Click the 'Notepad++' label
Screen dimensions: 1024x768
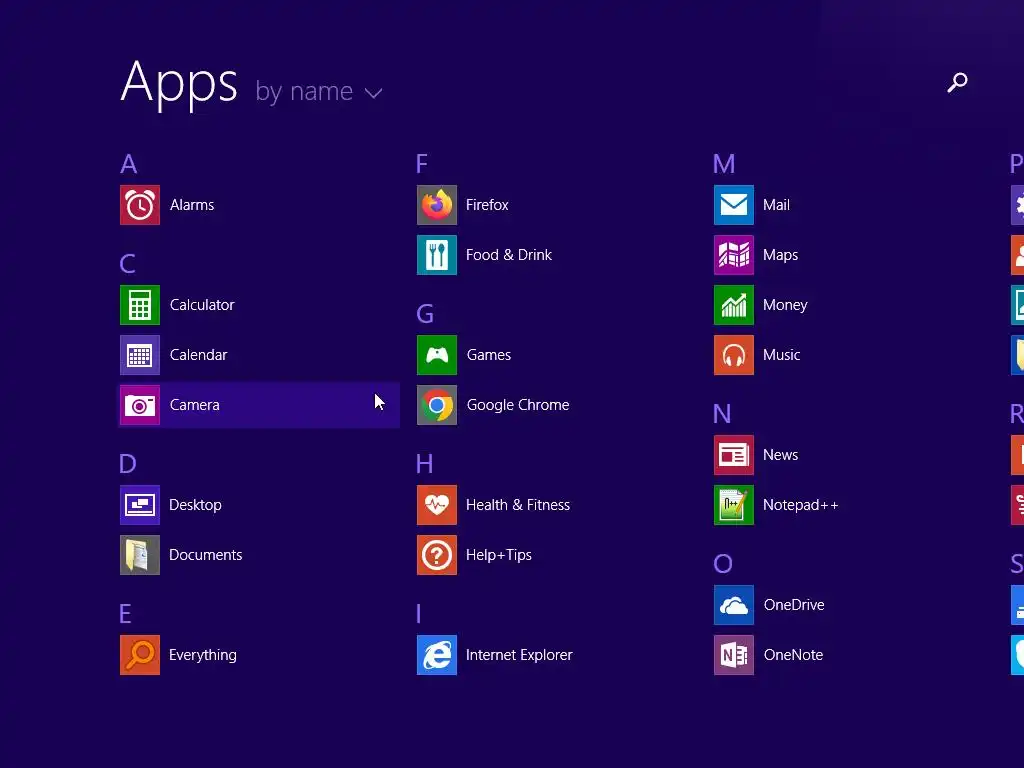click(801, 505)
